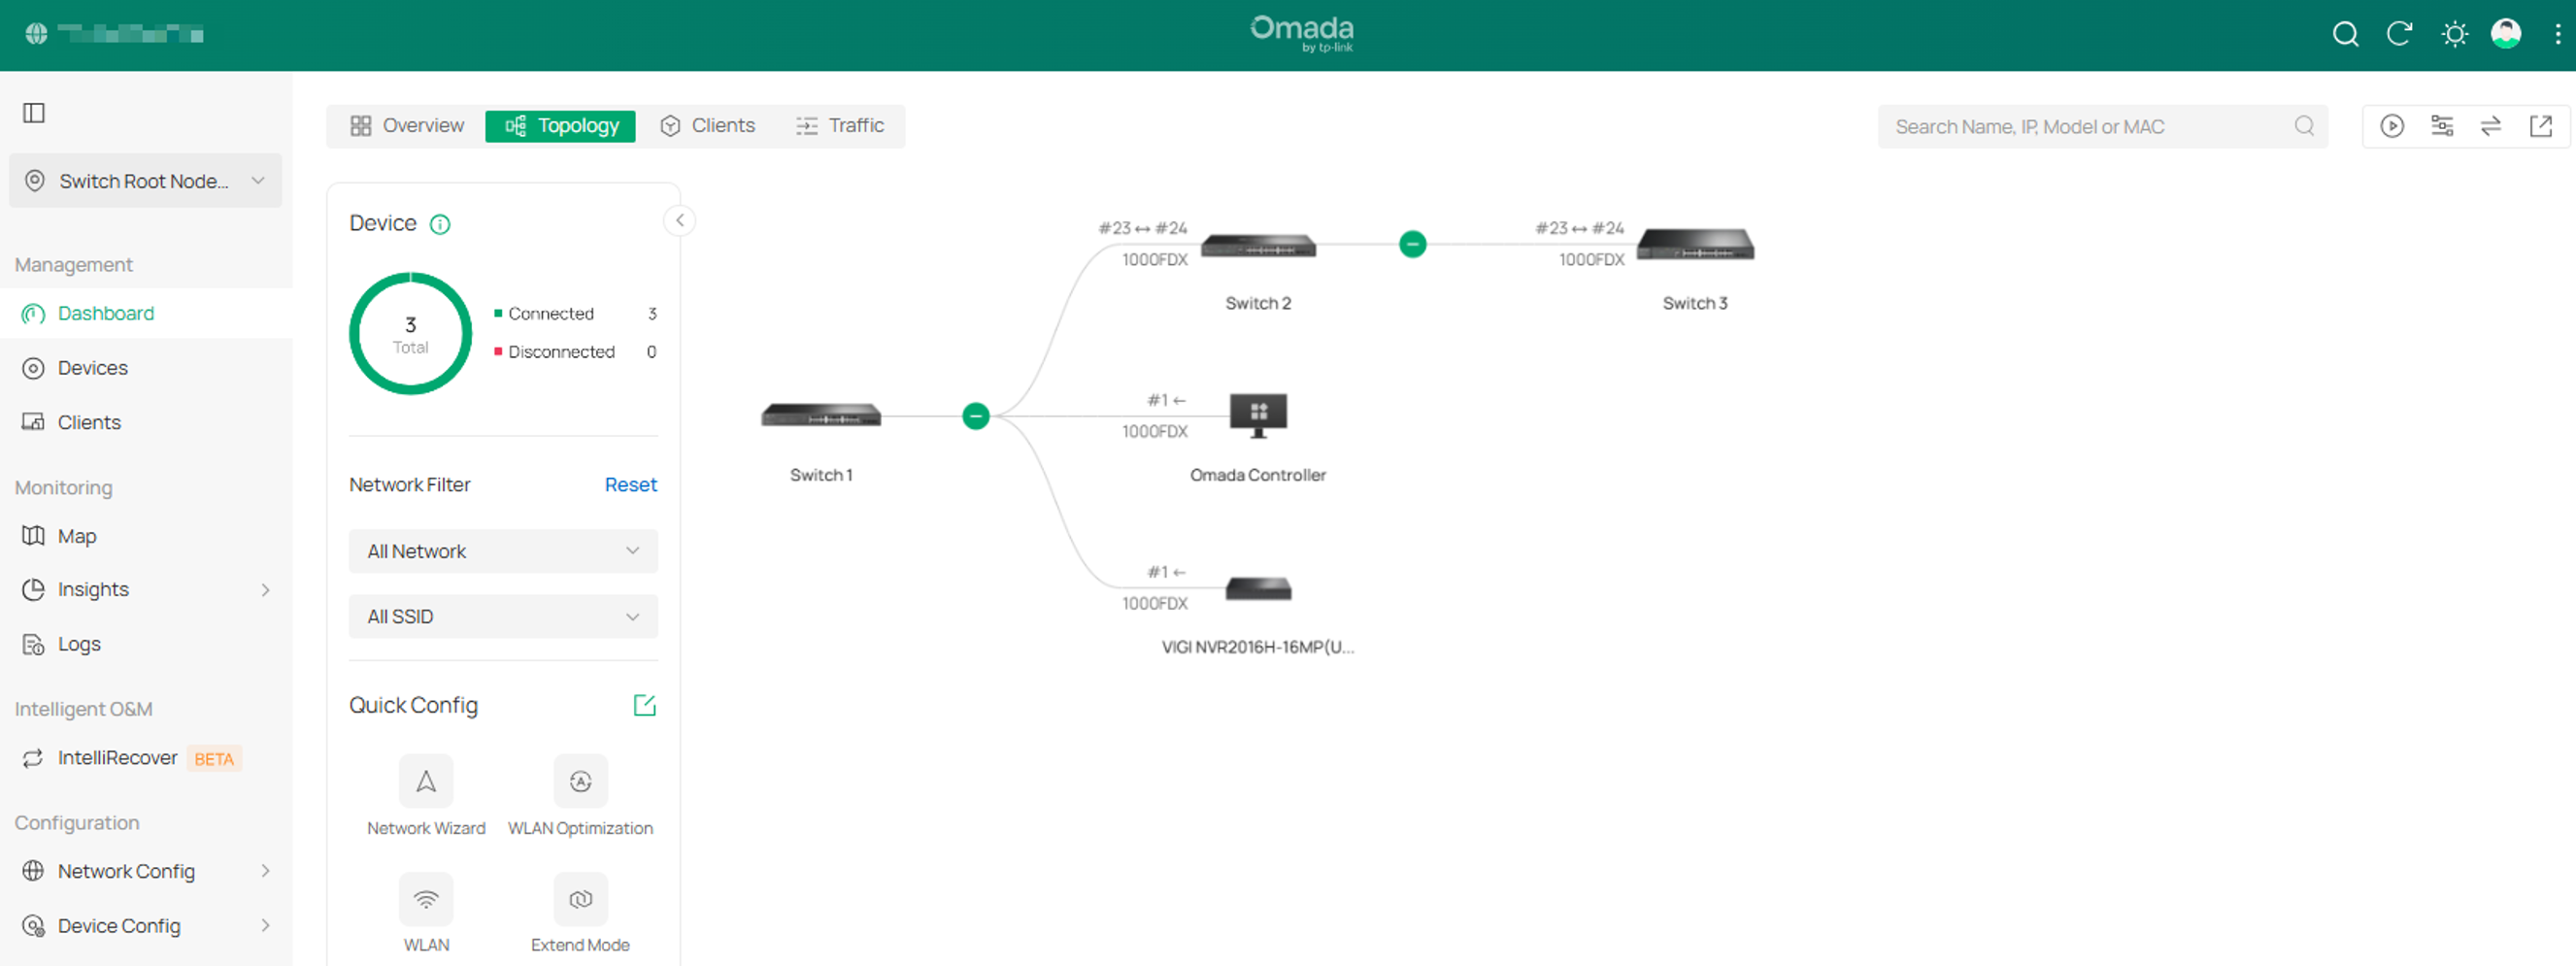Select the VIGI NVR2016H-16MP device node
This screenshot has height=966, width=2576.
coord(1258,589)
